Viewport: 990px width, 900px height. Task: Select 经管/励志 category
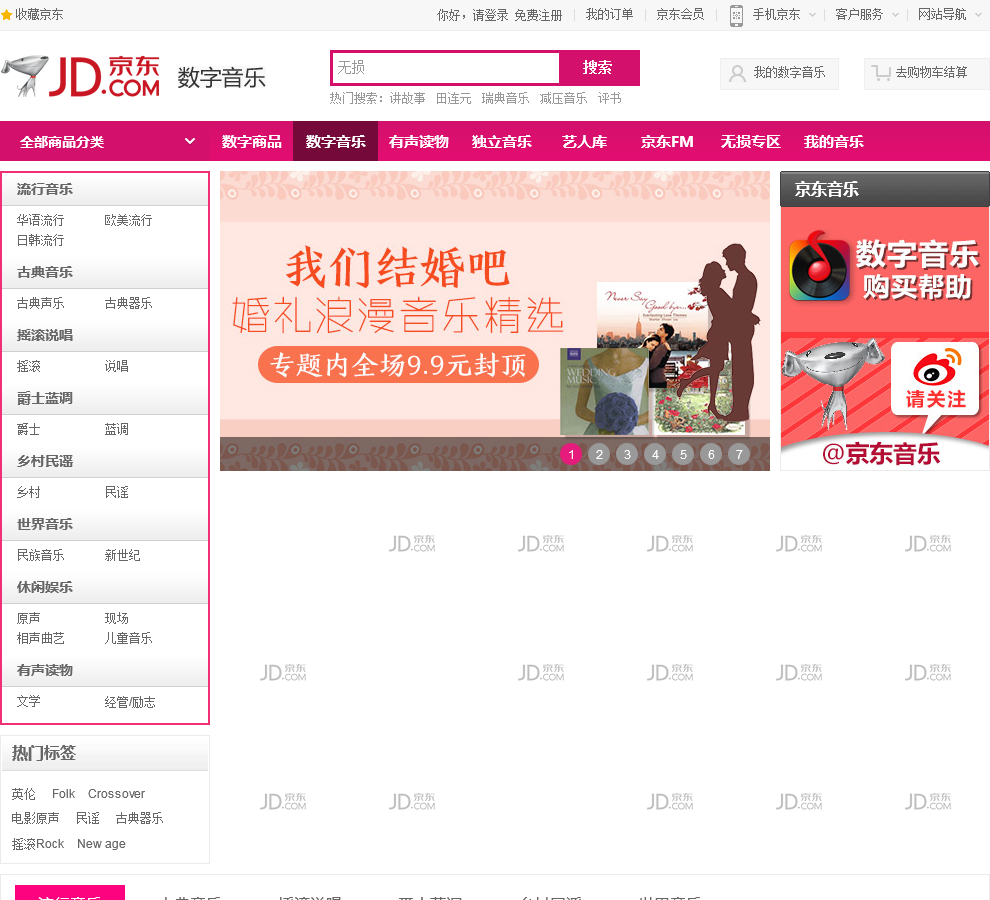(x=129, y=702)
